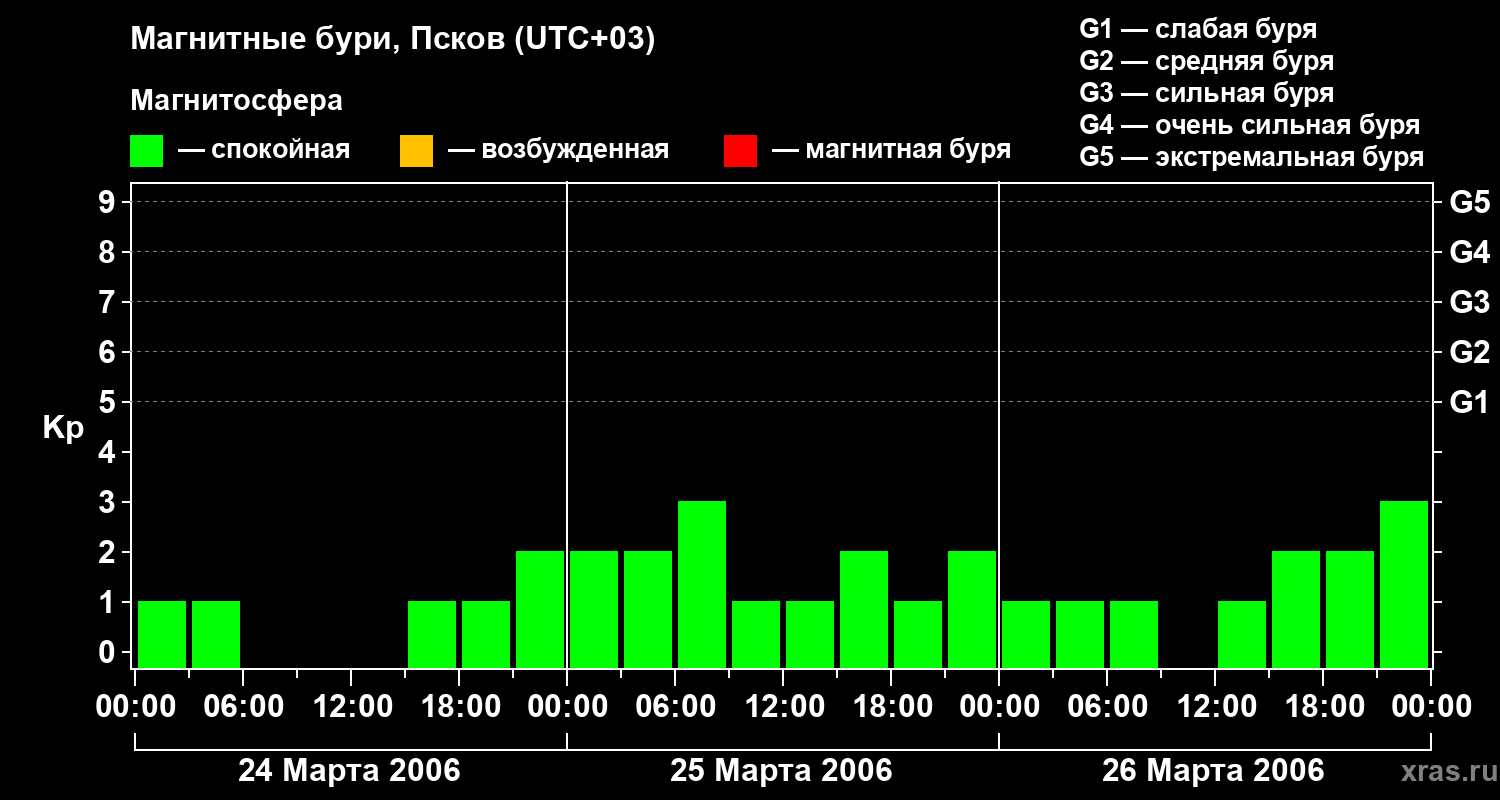Screen dimensions: 1500x800
Task: Click the «G3» label on the right axis
Action: click(1470, 302)
